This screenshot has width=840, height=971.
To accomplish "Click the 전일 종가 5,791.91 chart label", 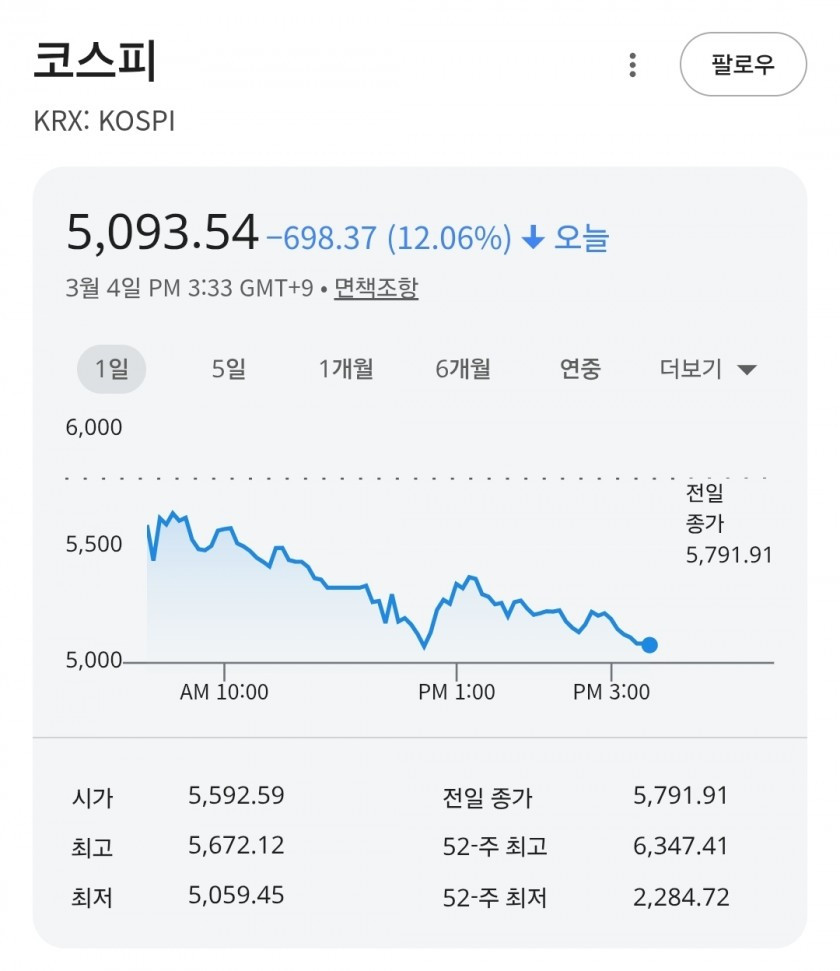I will (x=729, y=524).
